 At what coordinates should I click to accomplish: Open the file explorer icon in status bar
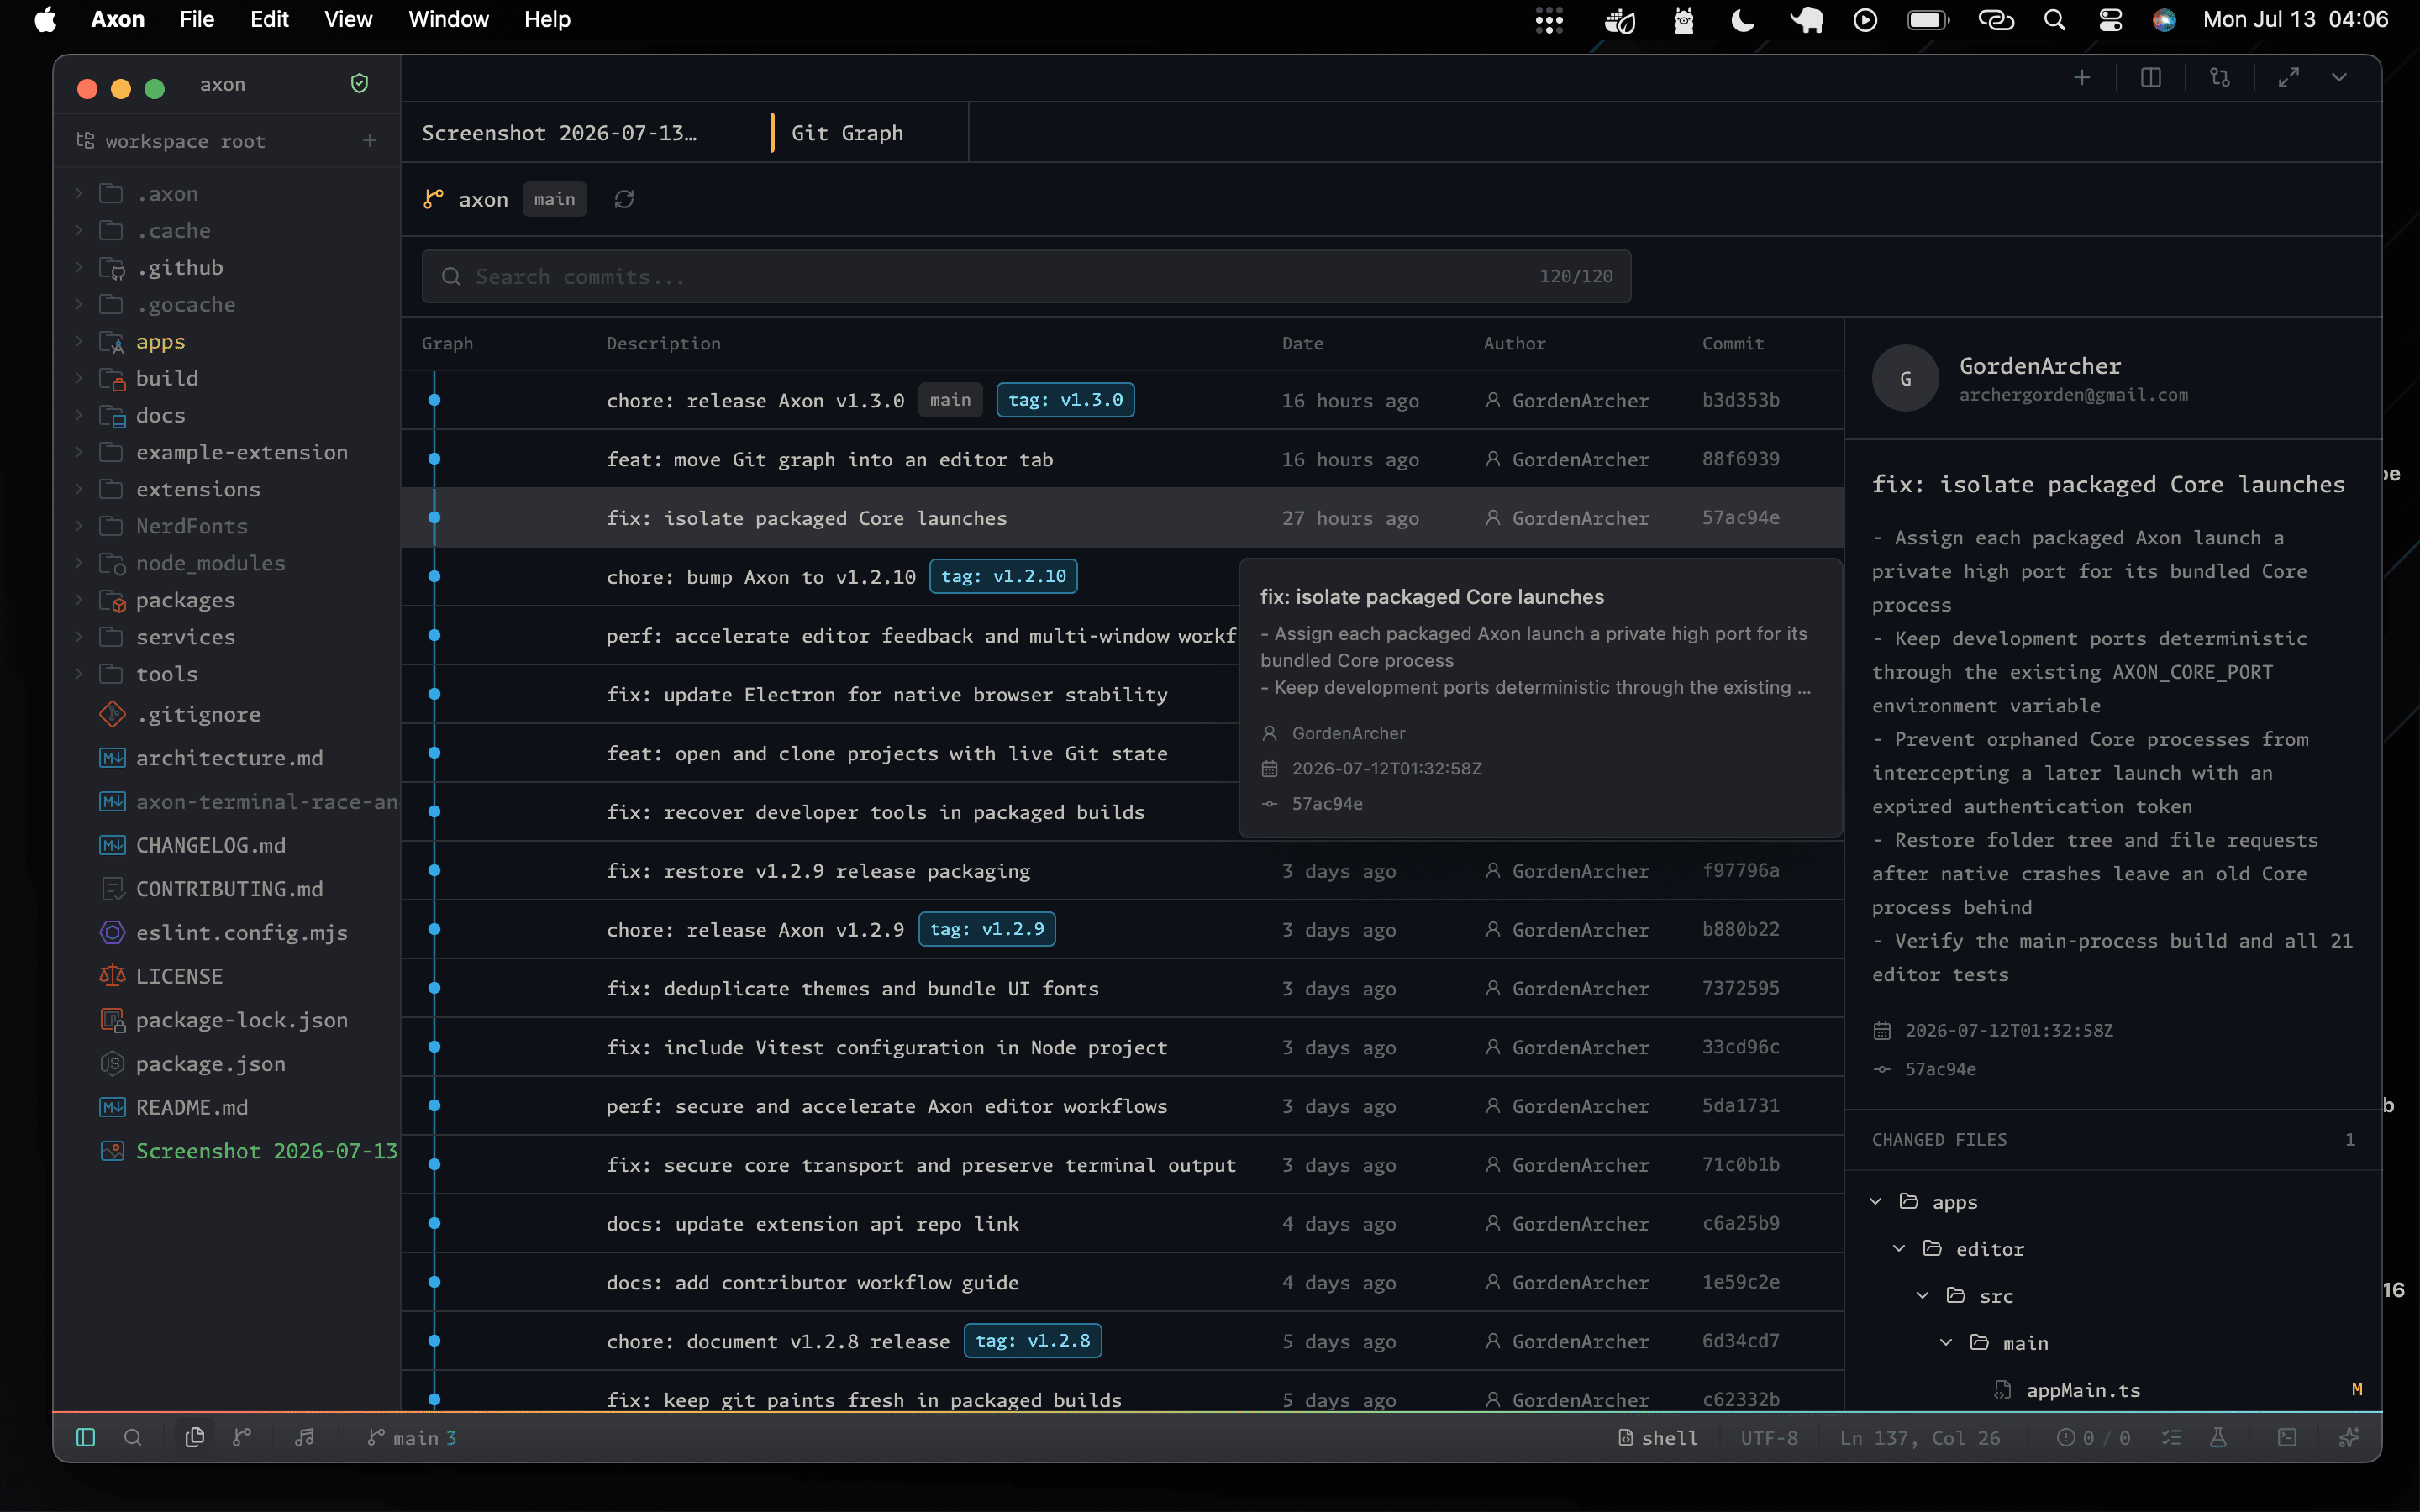pyautogui.click(x=195, y=1437)
